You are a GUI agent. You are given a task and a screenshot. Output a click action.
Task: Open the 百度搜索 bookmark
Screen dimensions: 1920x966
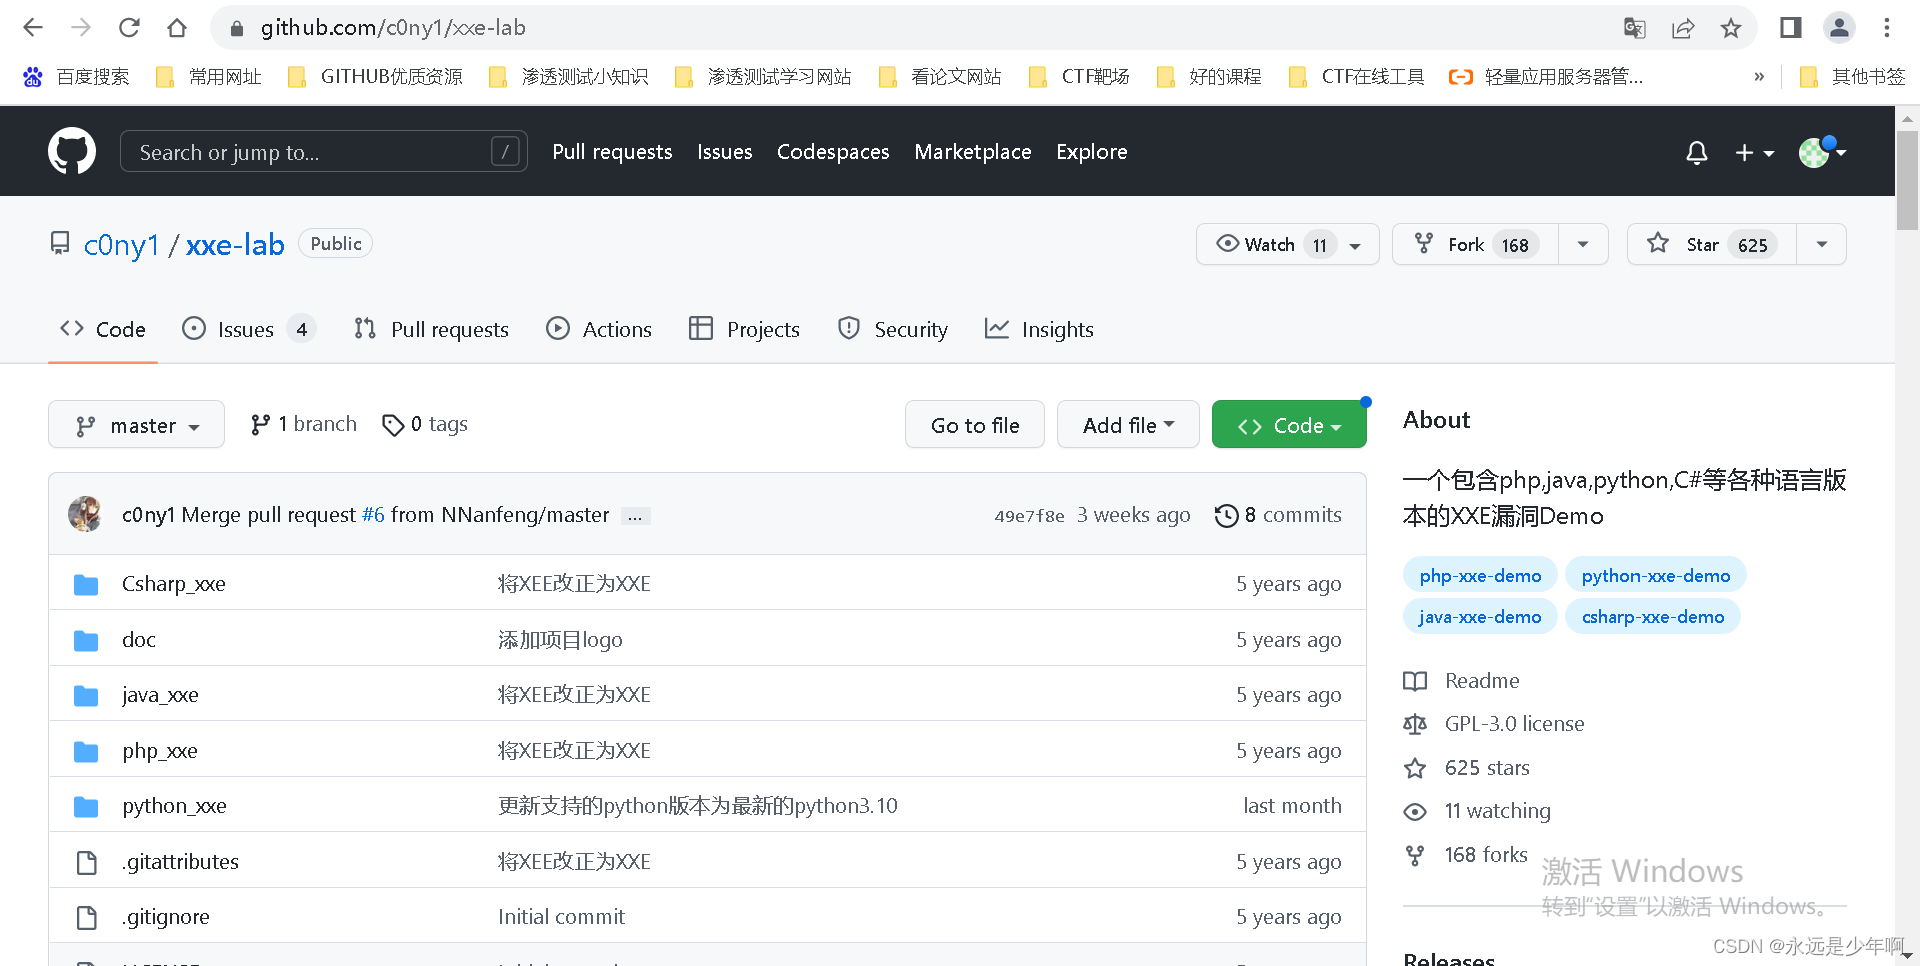click(x=77, y=77)
